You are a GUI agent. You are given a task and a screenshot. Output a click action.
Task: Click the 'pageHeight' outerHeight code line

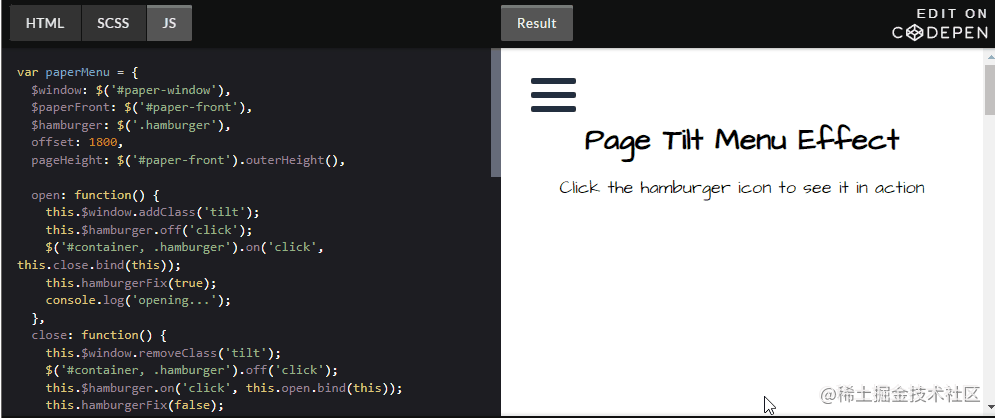[x=188, y=160]
